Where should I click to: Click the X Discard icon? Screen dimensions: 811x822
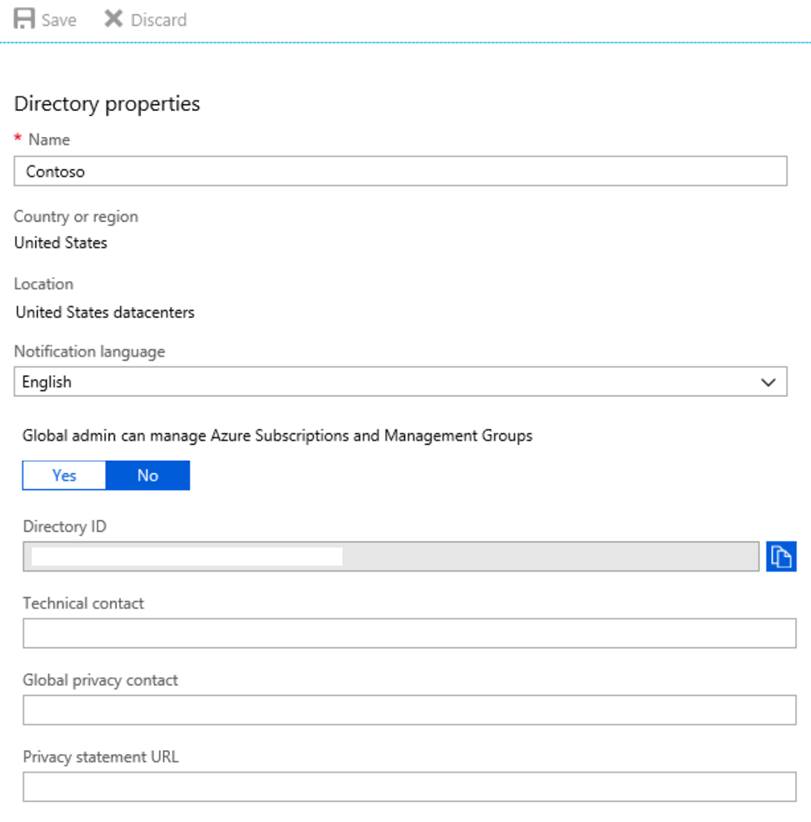(x=114, y=19)
